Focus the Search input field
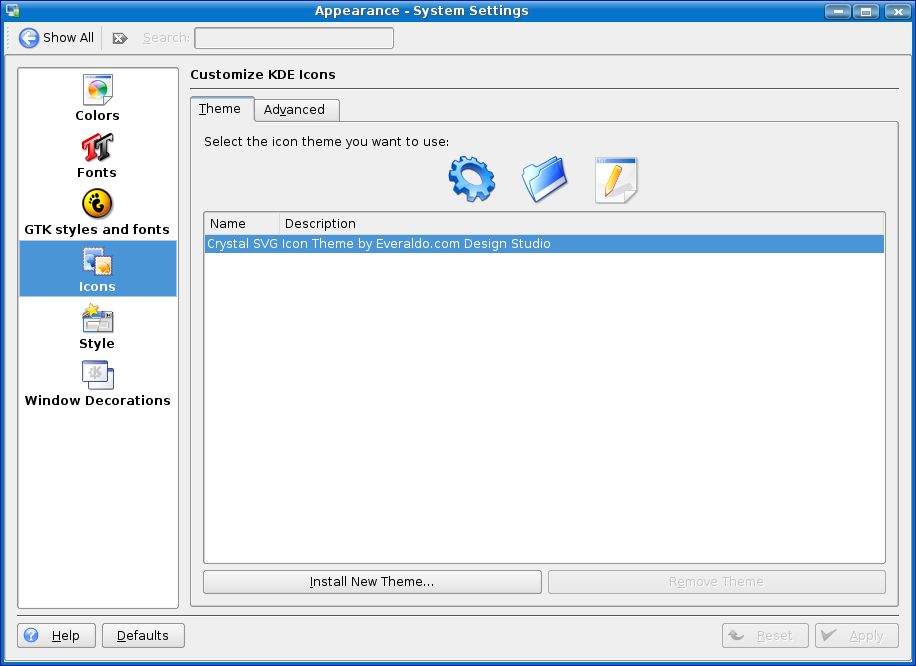 (x=294, y=38)
